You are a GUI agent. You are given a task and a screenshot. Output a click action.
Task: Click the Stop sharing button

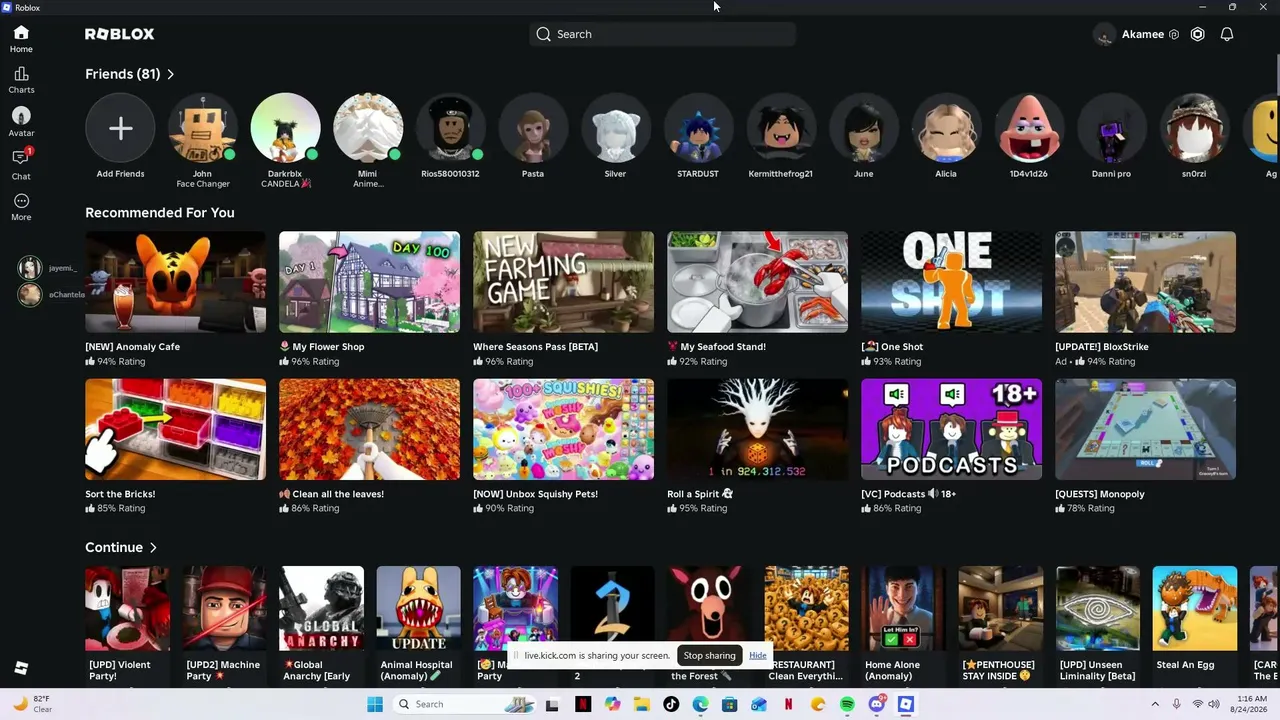pyautogui.click(x=709, y=655)
